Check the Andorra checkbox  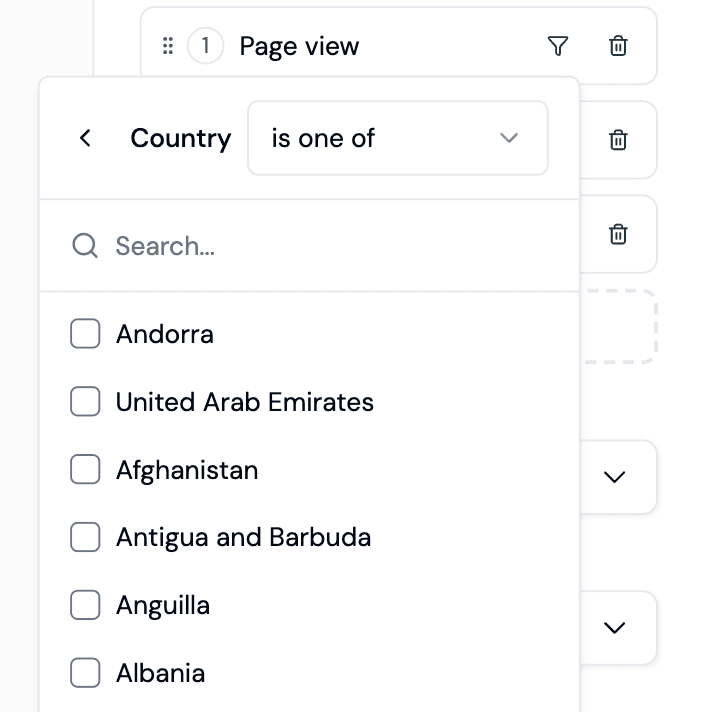pos(85,334)
